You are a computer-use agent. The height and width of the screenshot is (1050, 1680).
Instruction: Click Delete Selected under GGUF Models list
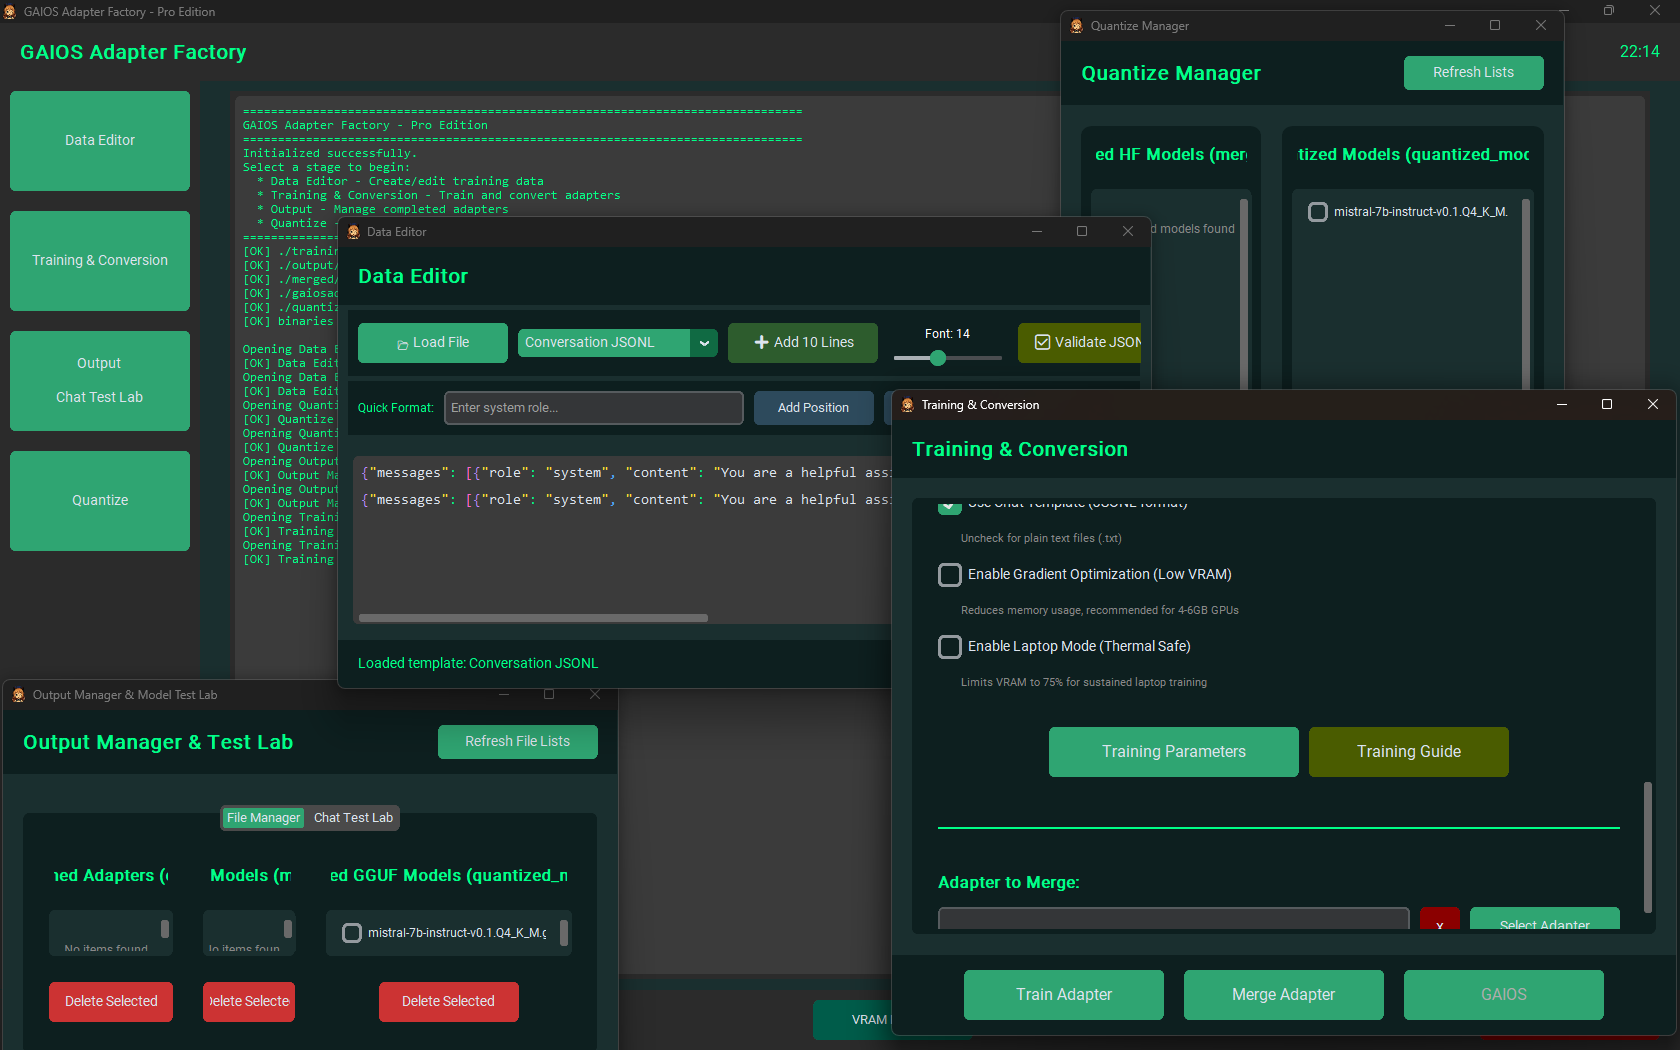pyautogui.click(x=449, y=1002)
